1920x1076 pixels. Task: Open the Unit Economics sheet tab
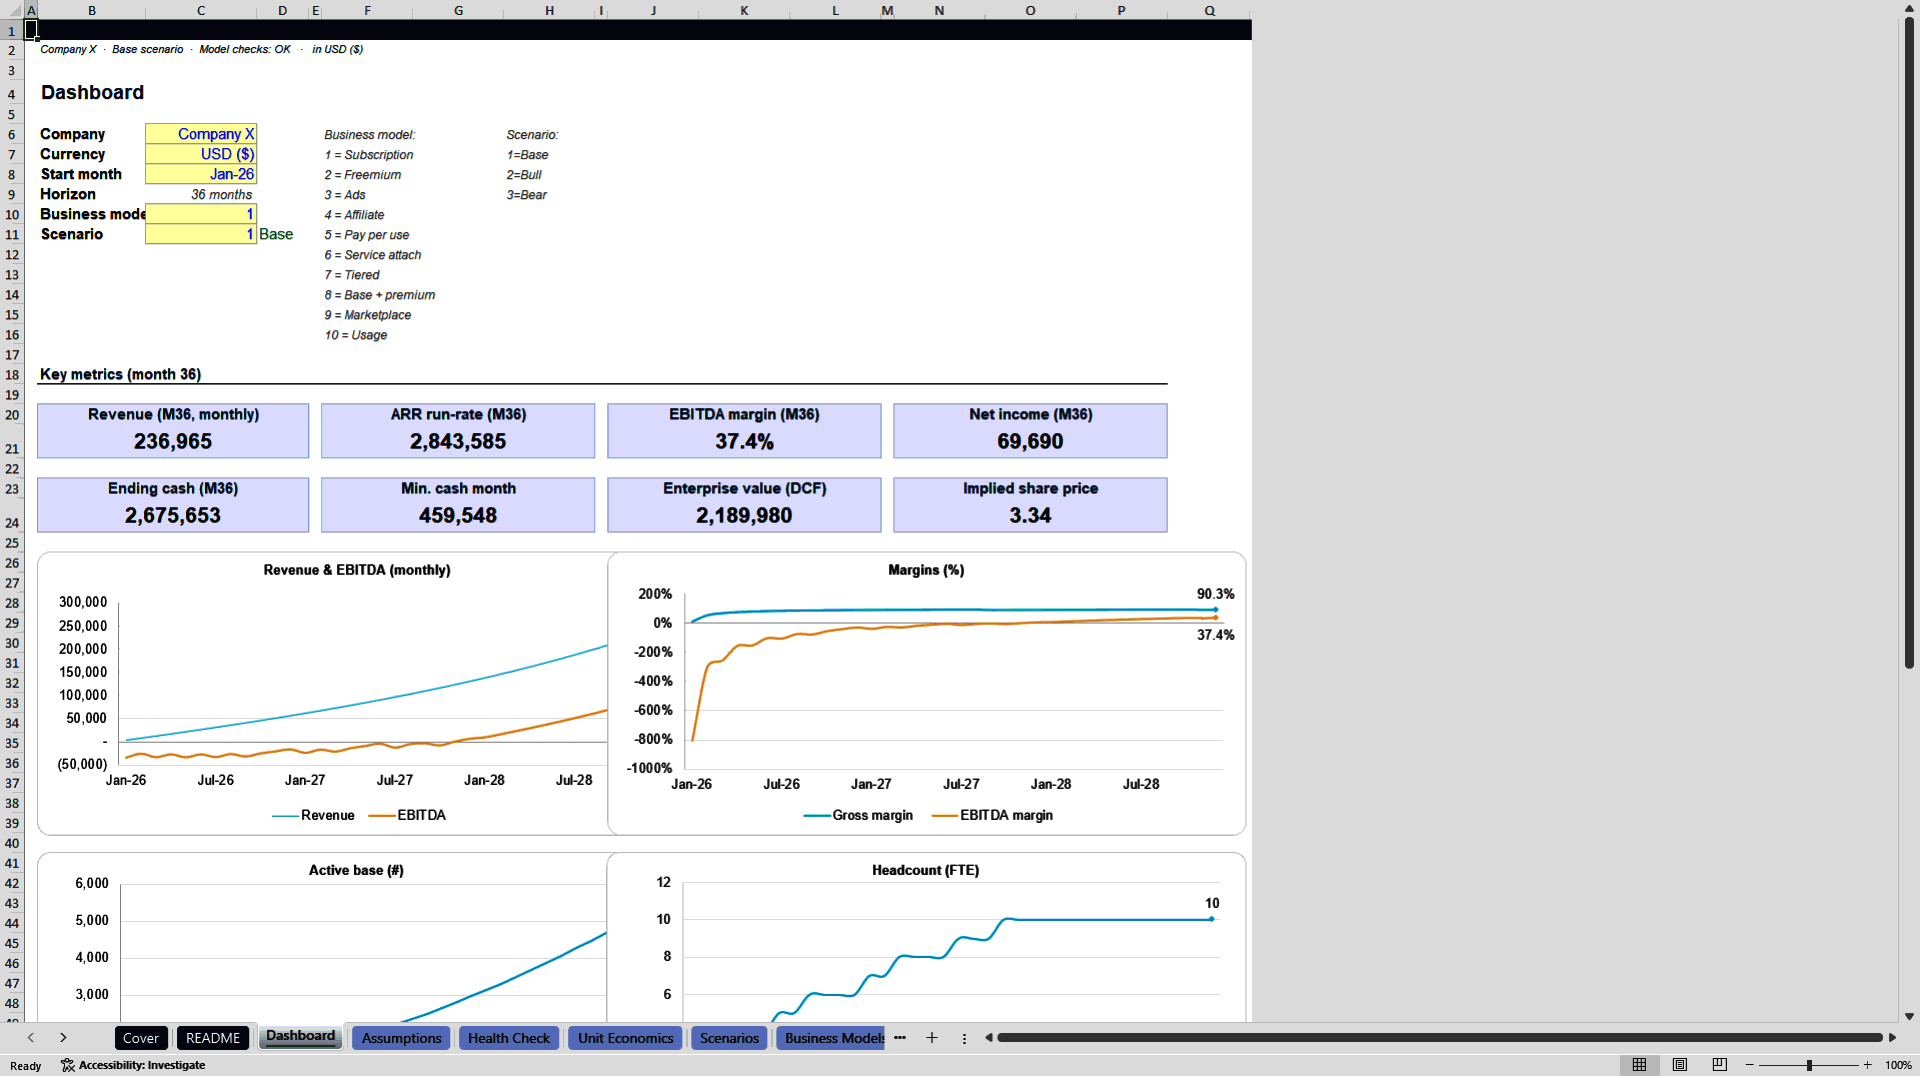(x=626, y=1038)
